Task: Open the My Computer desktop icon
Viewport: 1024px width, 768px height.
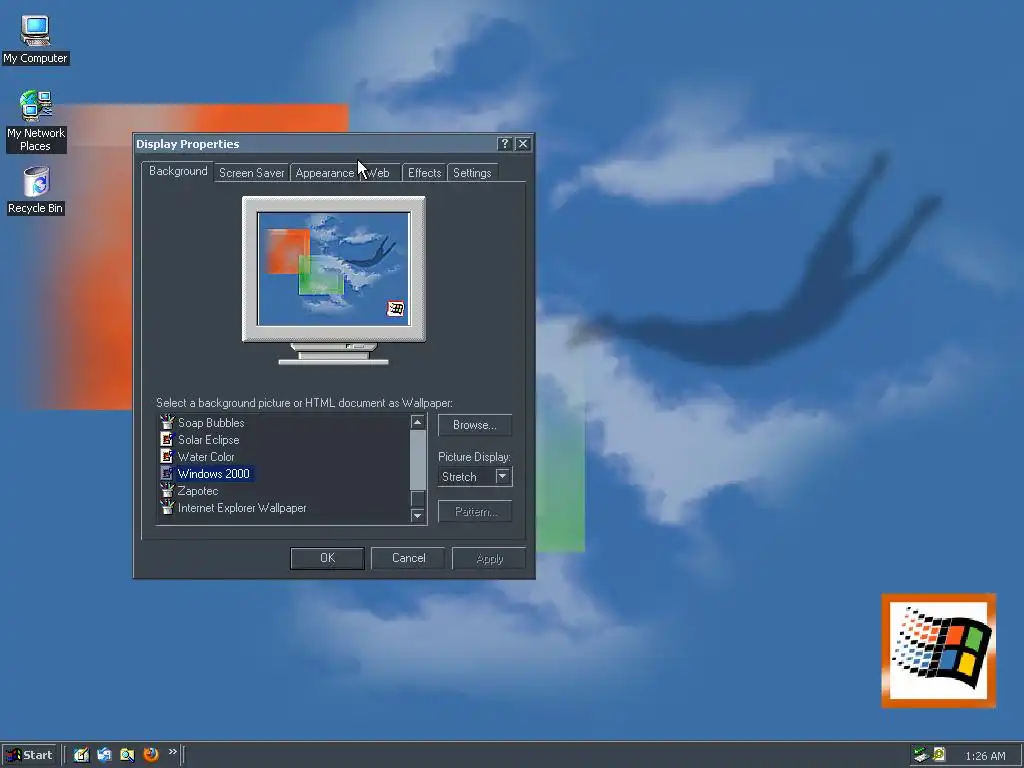Action: 35,39
